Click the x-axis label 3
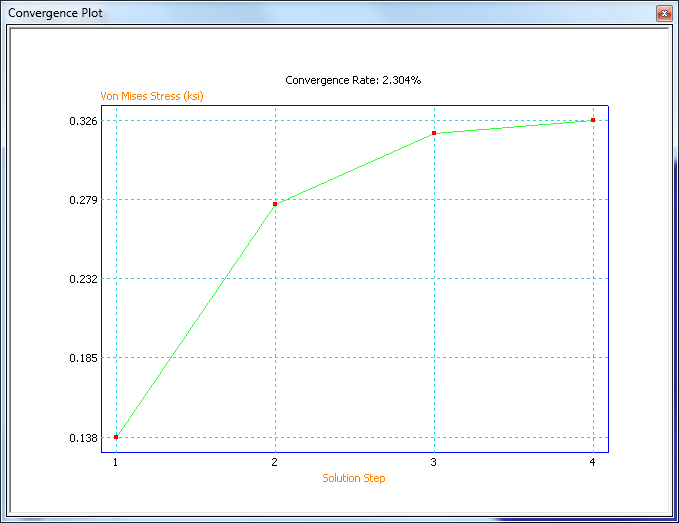The image size is (679, 523). (x=433, y=462)
